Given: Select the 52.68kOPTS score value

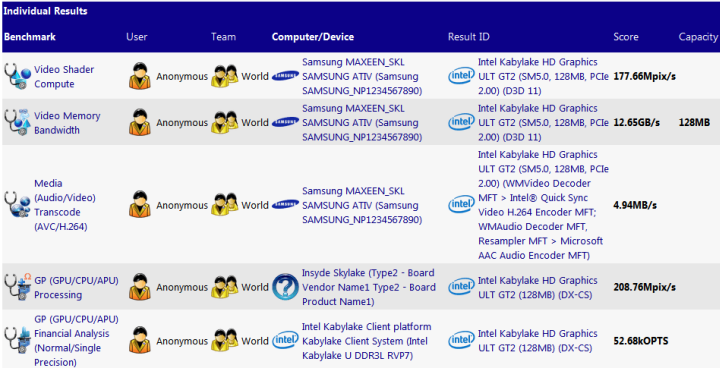Looking at the screenshot, I should pyautogui.click(x=641, y=341).
